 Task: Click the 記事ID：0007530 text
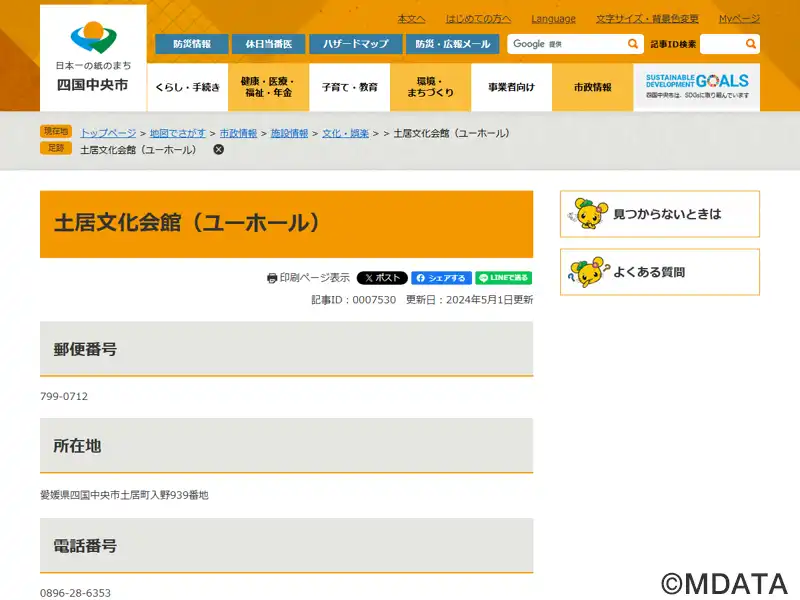pos(354,300)
